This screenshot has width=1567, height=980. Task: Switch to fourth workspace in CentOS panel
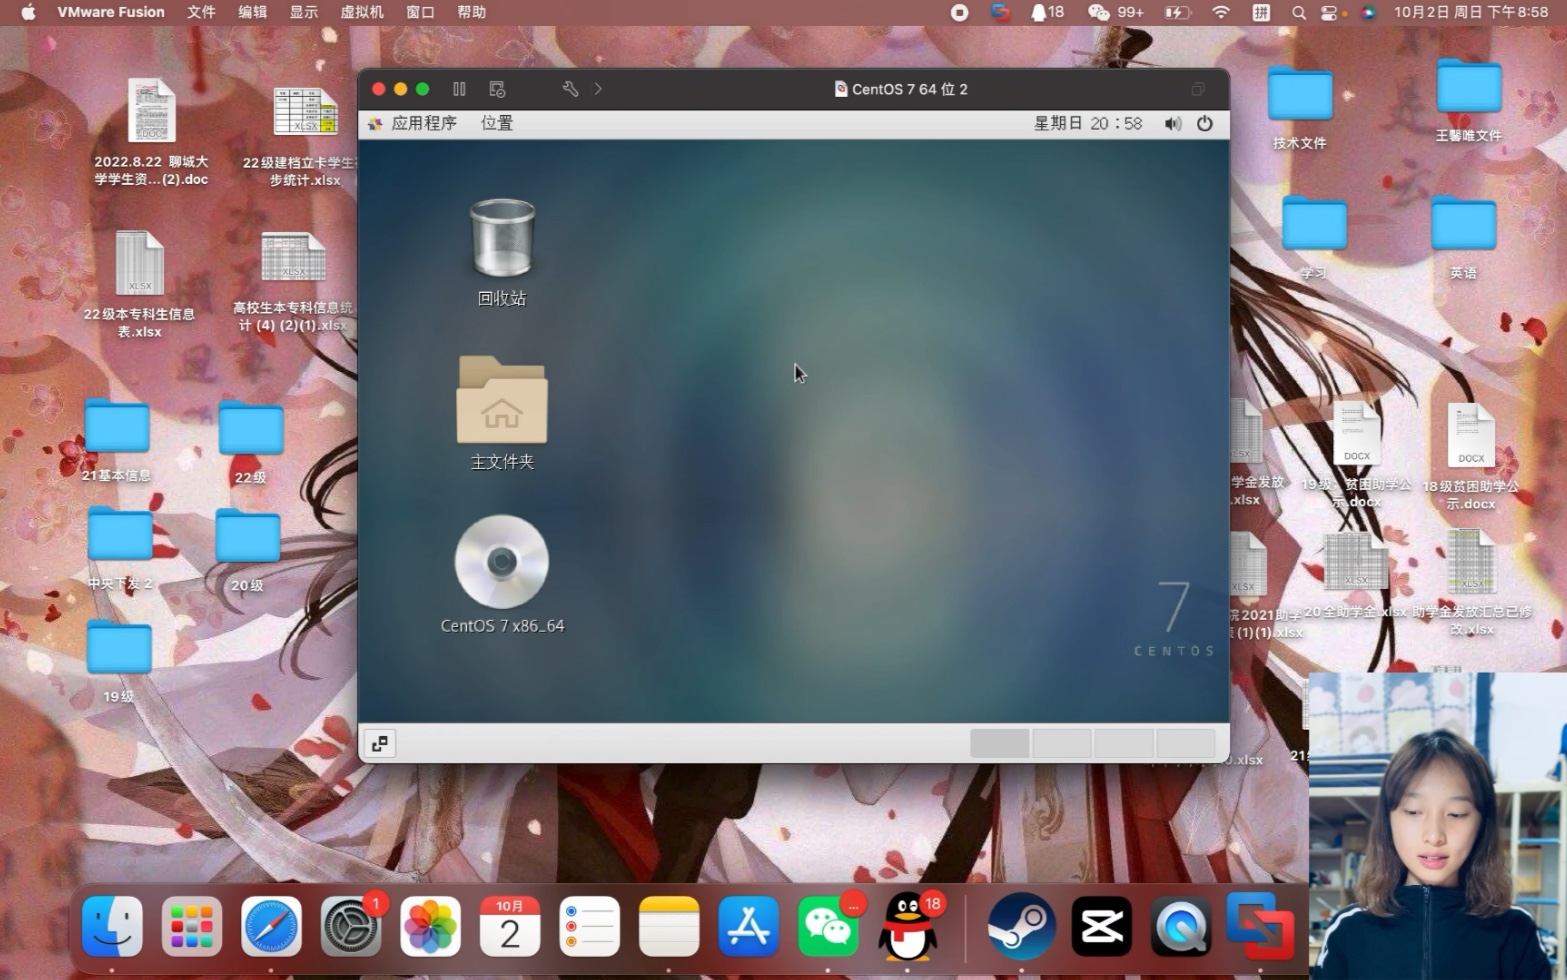[x=1185, y=743]
